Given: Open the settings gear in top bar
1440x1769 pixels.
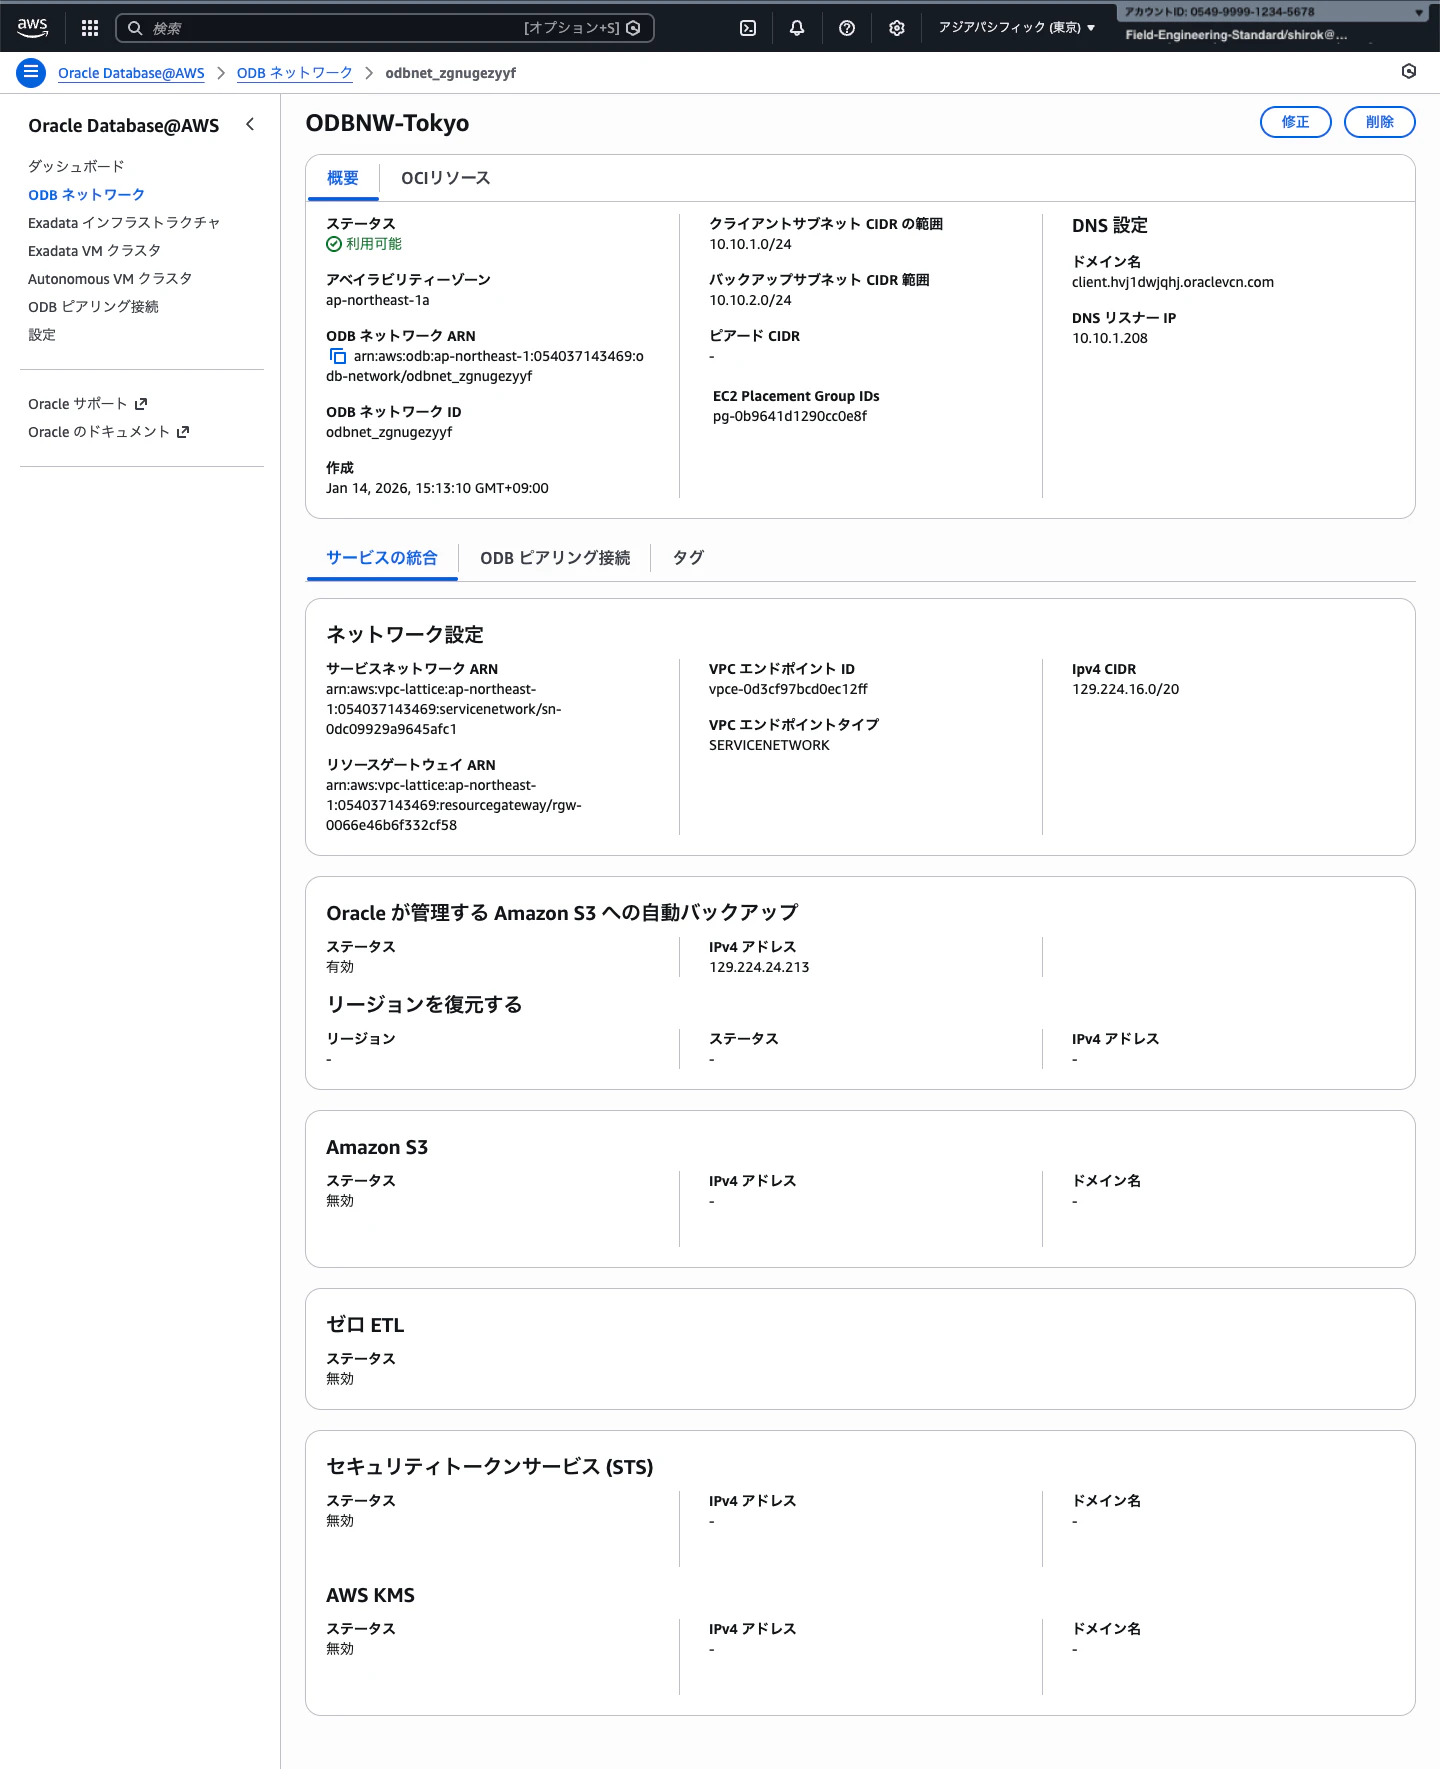Looking at the screenshot, I should pos(897,28).
